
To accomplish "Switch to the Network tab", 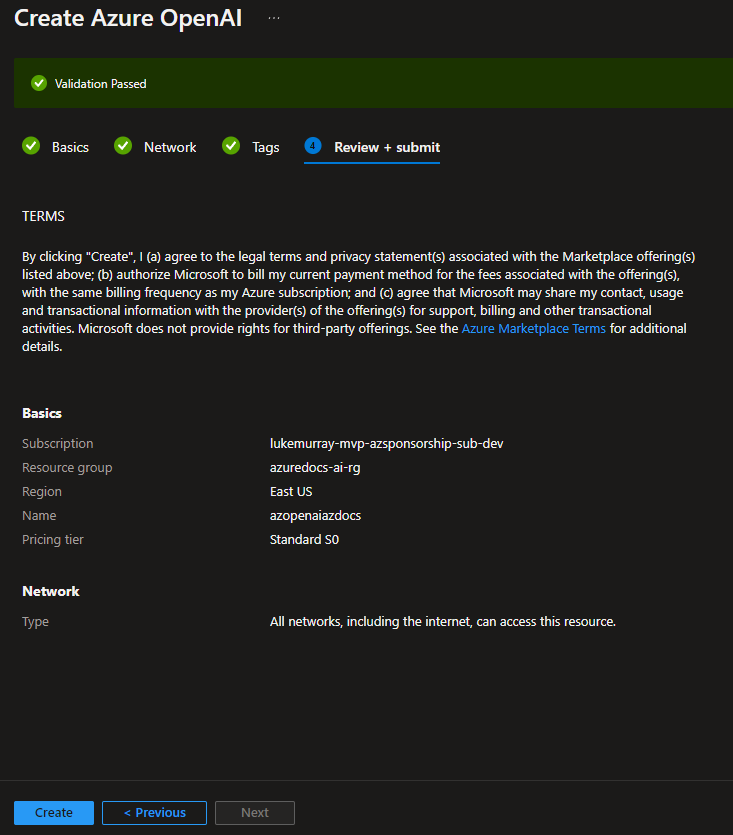I will [170, 148].
